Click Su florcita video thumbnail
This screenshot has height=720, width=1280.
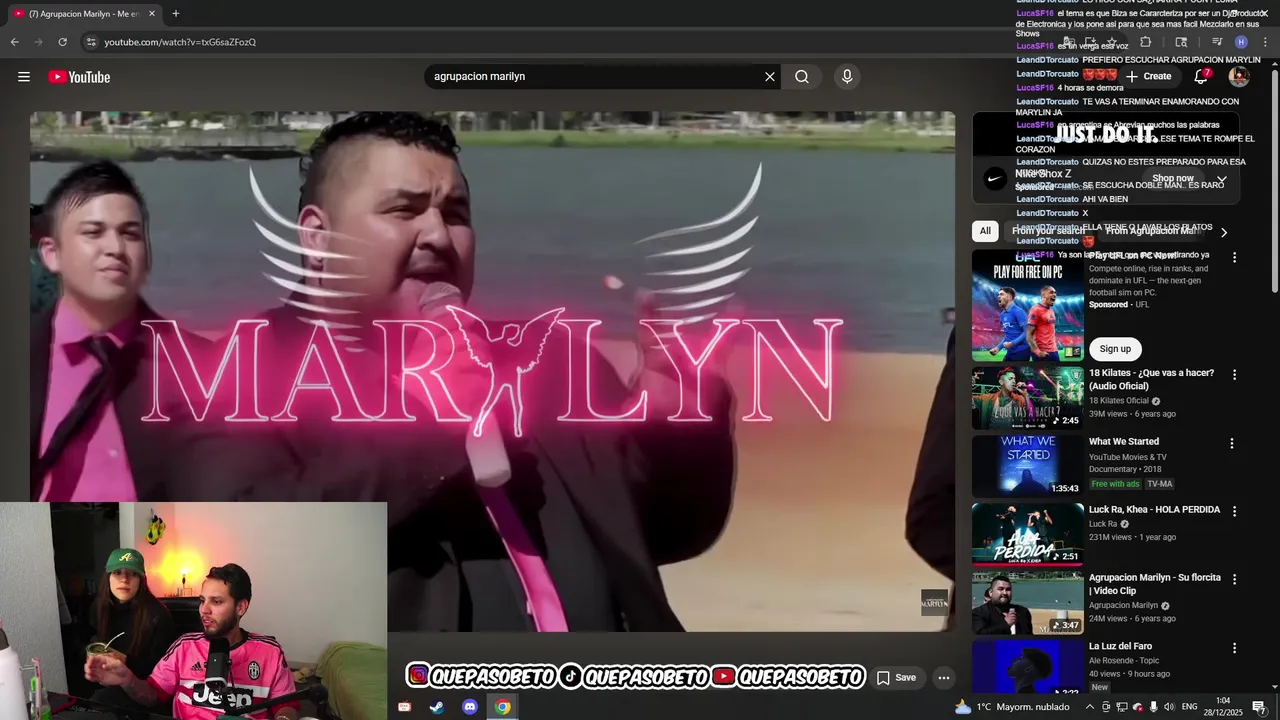tap(1027, 602)
